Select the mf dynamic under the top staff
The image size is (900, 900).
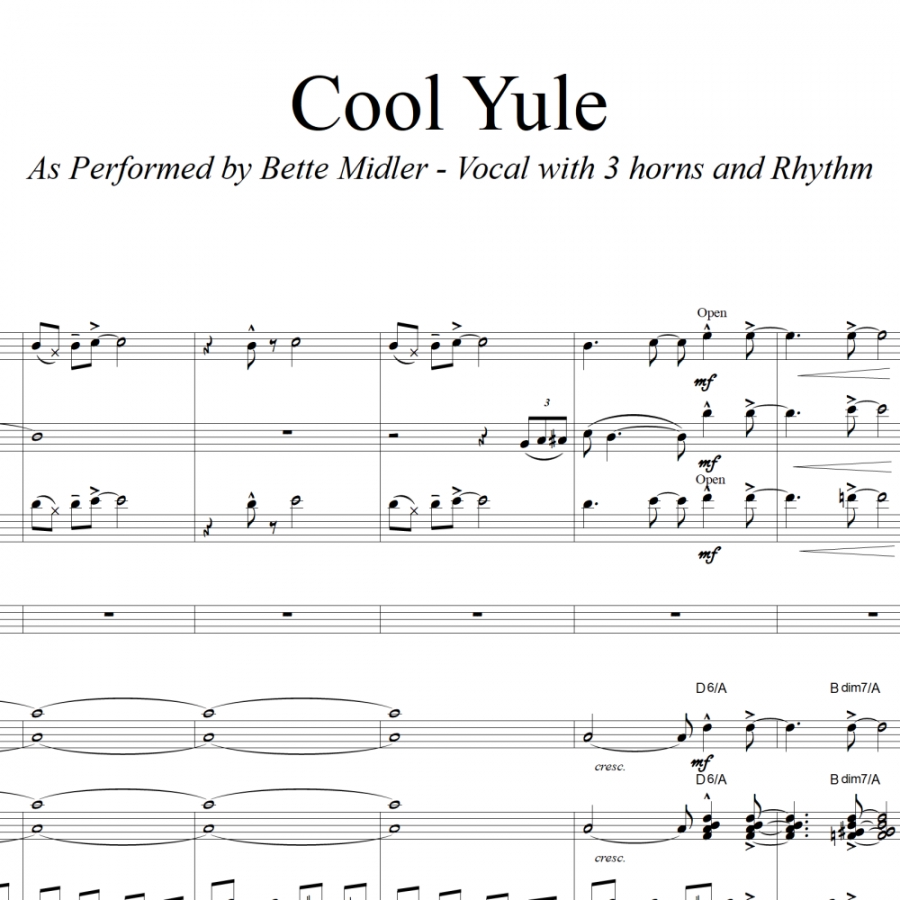tap(705, 381)
